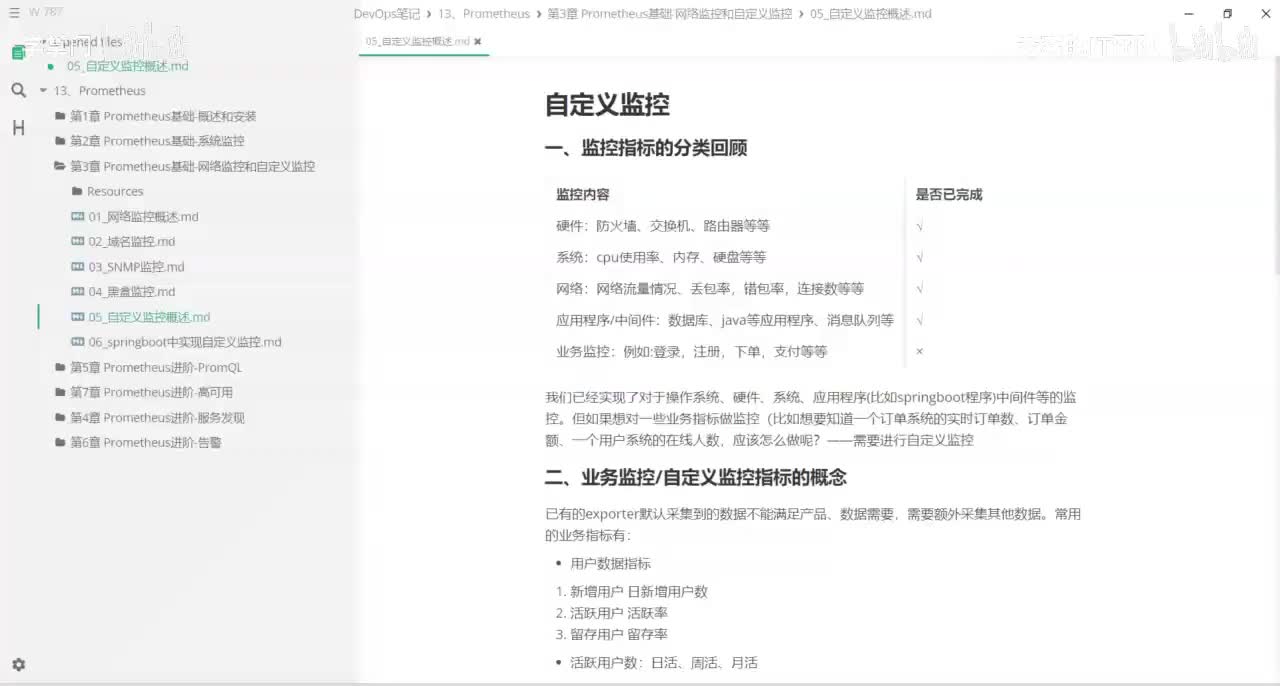Click list item 新增用户 日新增用户数
The image size is (1280, 686).
[639, 591]
